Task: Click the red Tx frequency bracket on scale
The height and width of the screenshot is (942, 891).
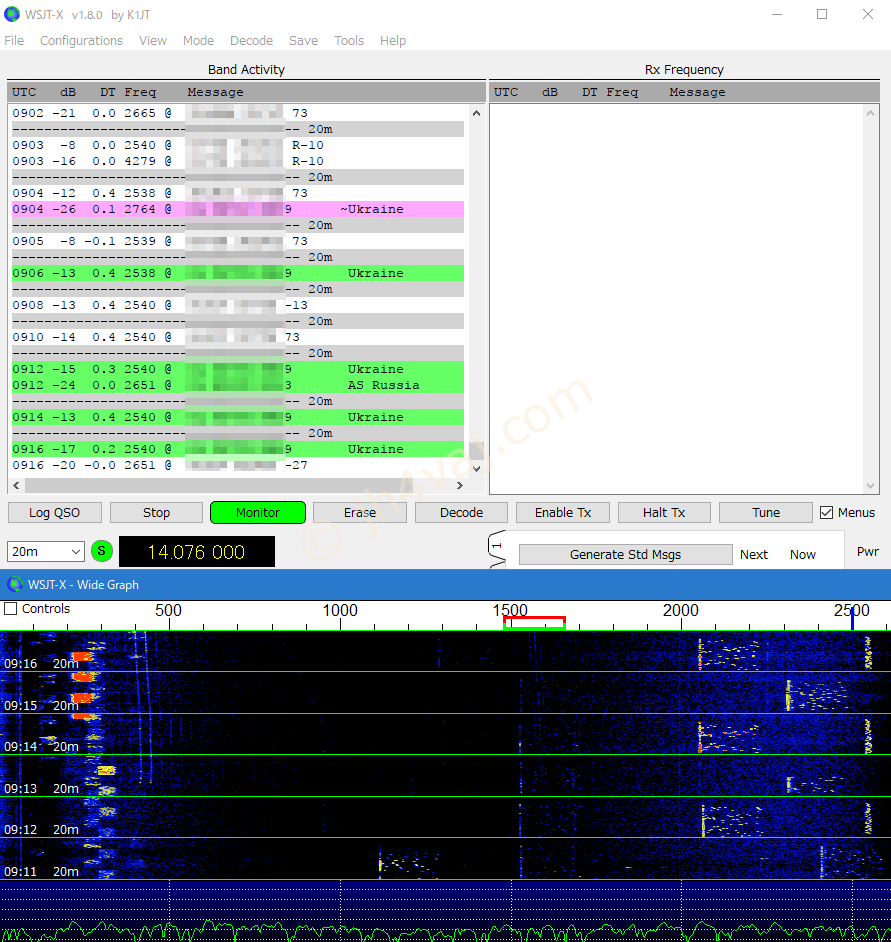Action: pos(534,620)
